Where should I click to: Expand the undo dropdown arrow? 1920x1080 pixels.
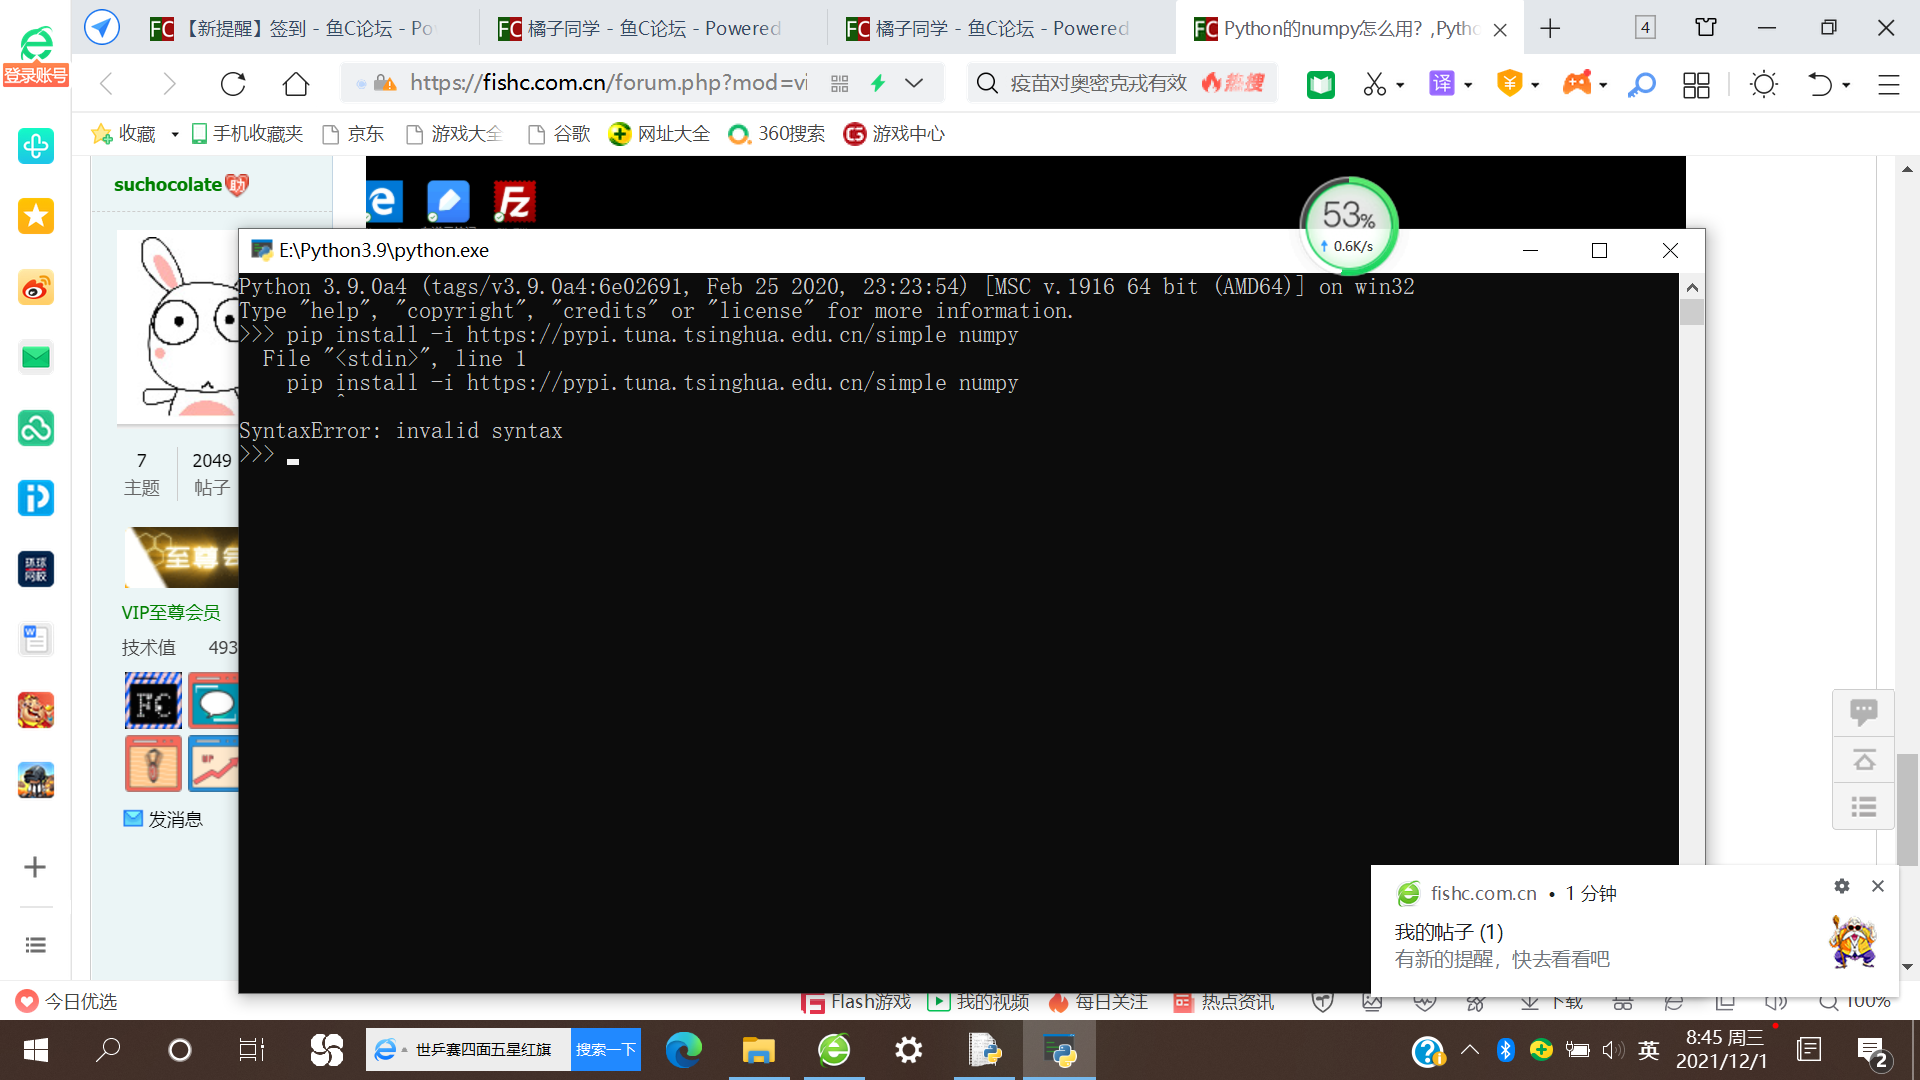[1846, 85]
